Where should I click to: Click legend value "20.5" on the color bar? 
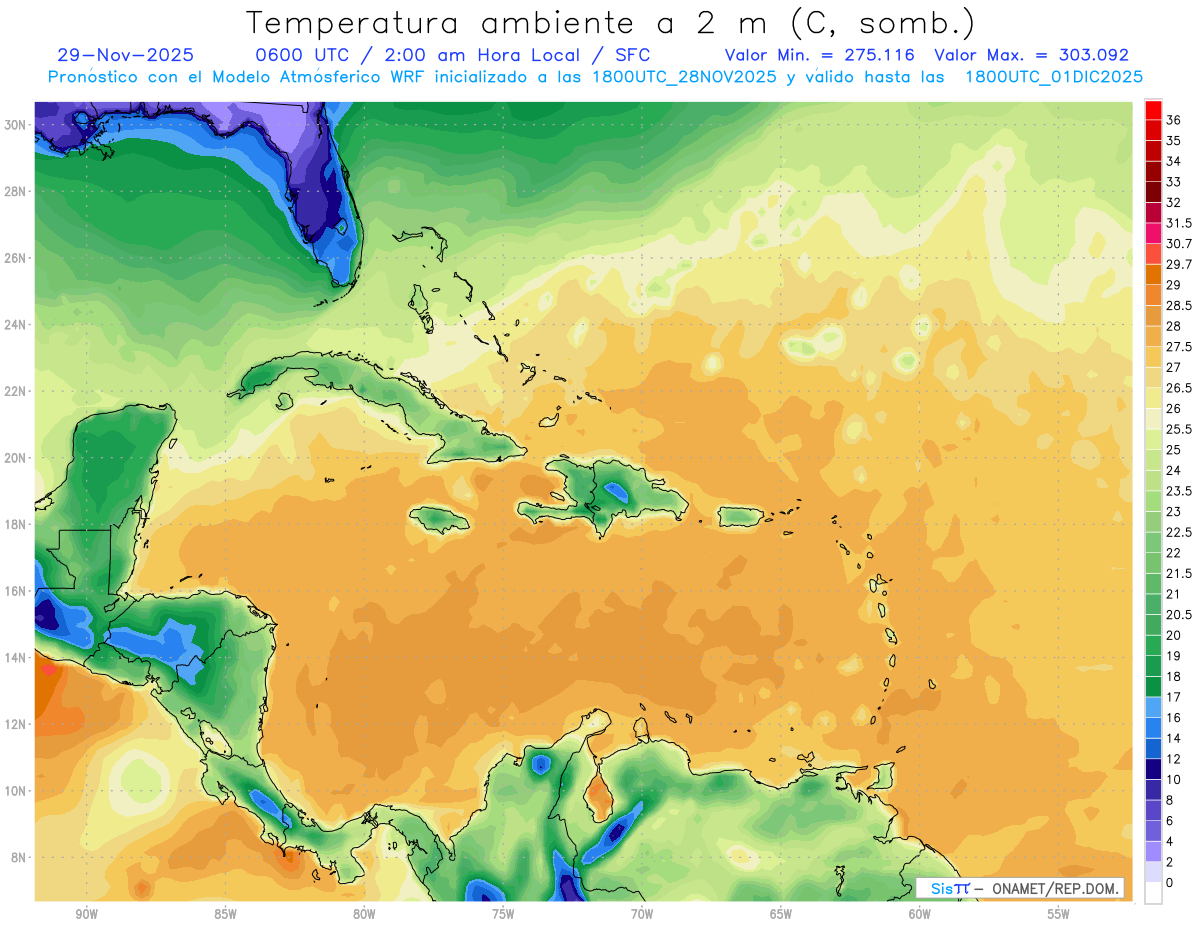point(1179,614)
